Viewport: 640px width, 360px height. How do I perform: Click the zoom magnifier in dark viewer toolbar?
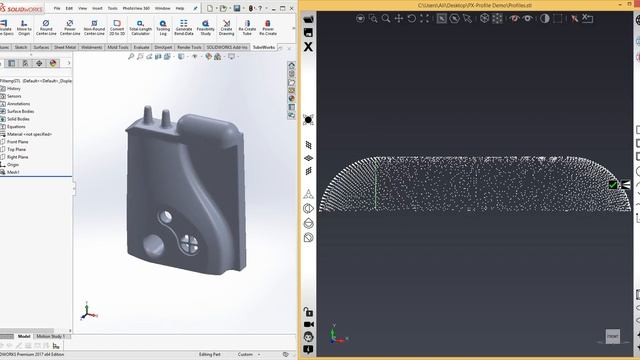386,18
